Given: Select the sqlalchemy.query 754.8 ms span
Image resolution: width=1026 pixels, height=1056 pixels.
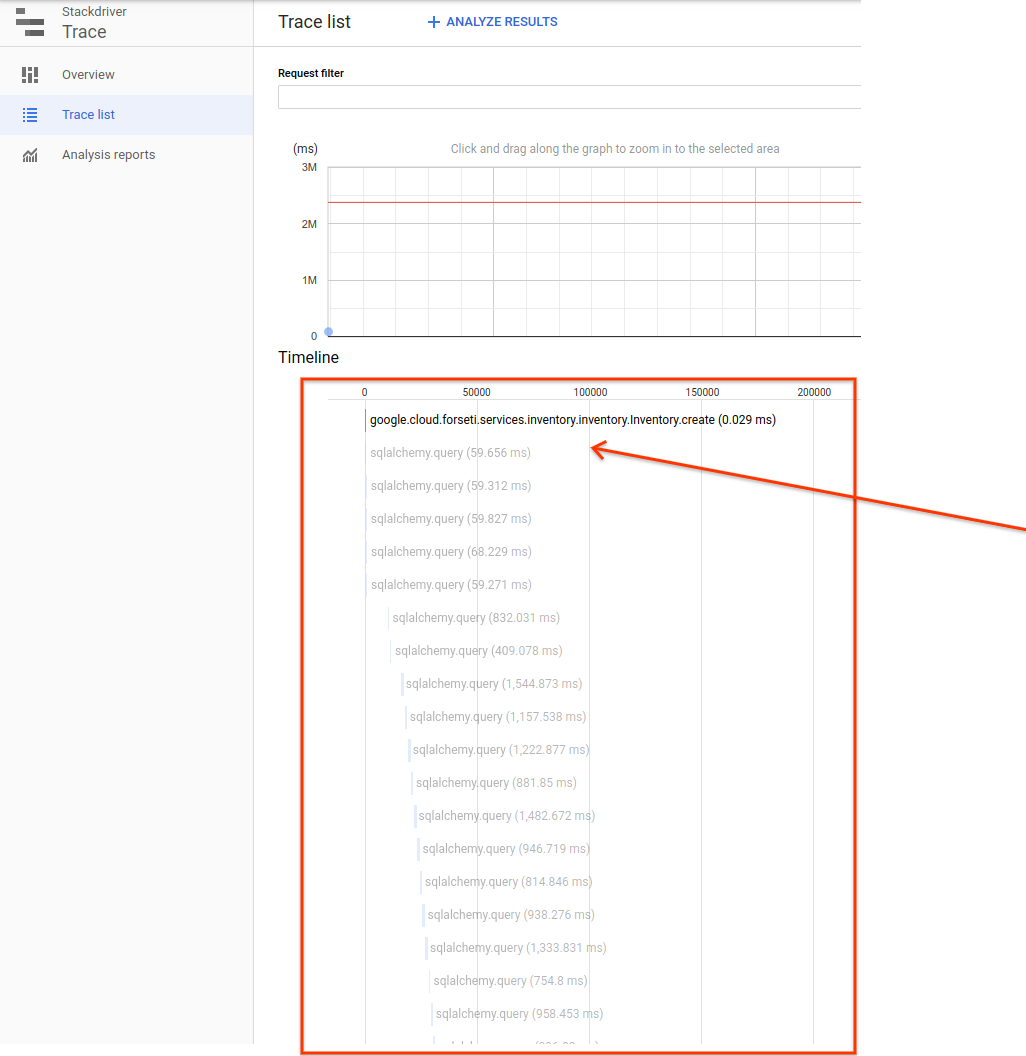Looking at the screenshot, I should [x=510, y=981].
